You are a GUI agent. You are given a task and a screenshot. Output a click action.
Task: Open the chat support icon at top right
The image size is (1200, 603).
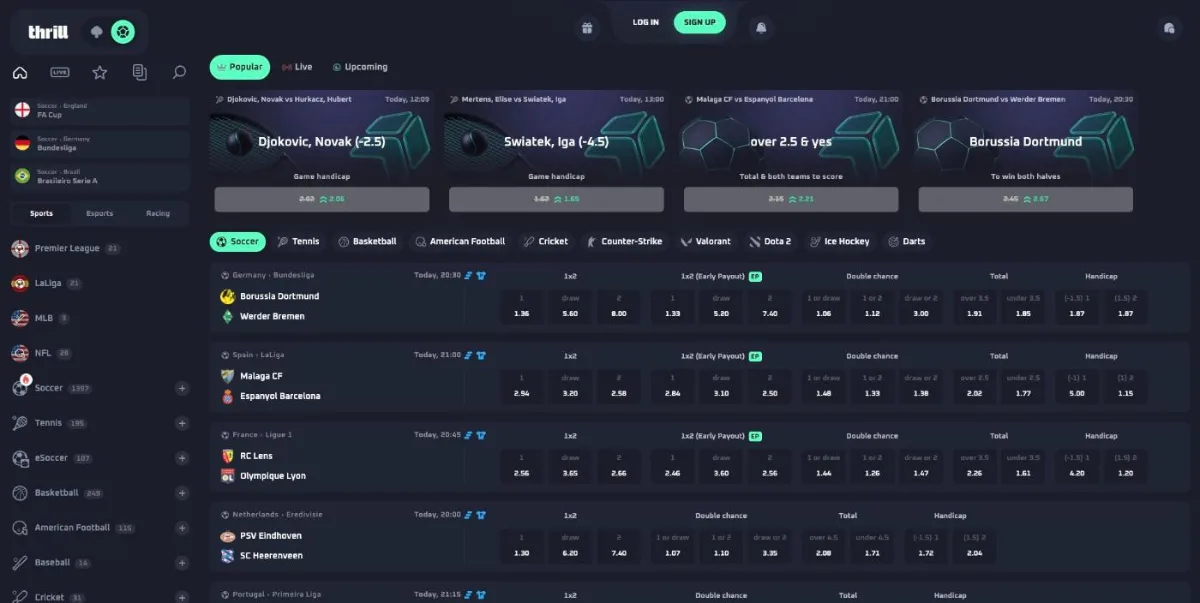click(1169, 28)
